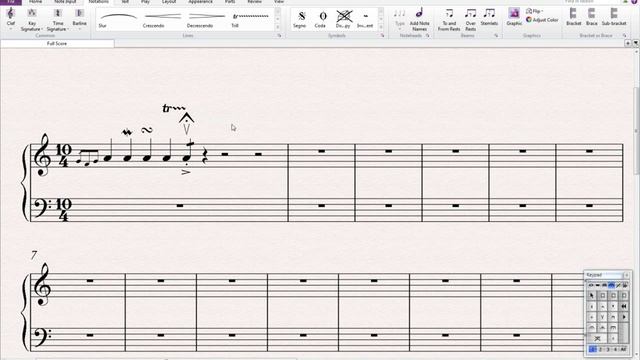Select All voices on the Keypad
This screenshot has height=360, width=640.
(x=622, y=349)
